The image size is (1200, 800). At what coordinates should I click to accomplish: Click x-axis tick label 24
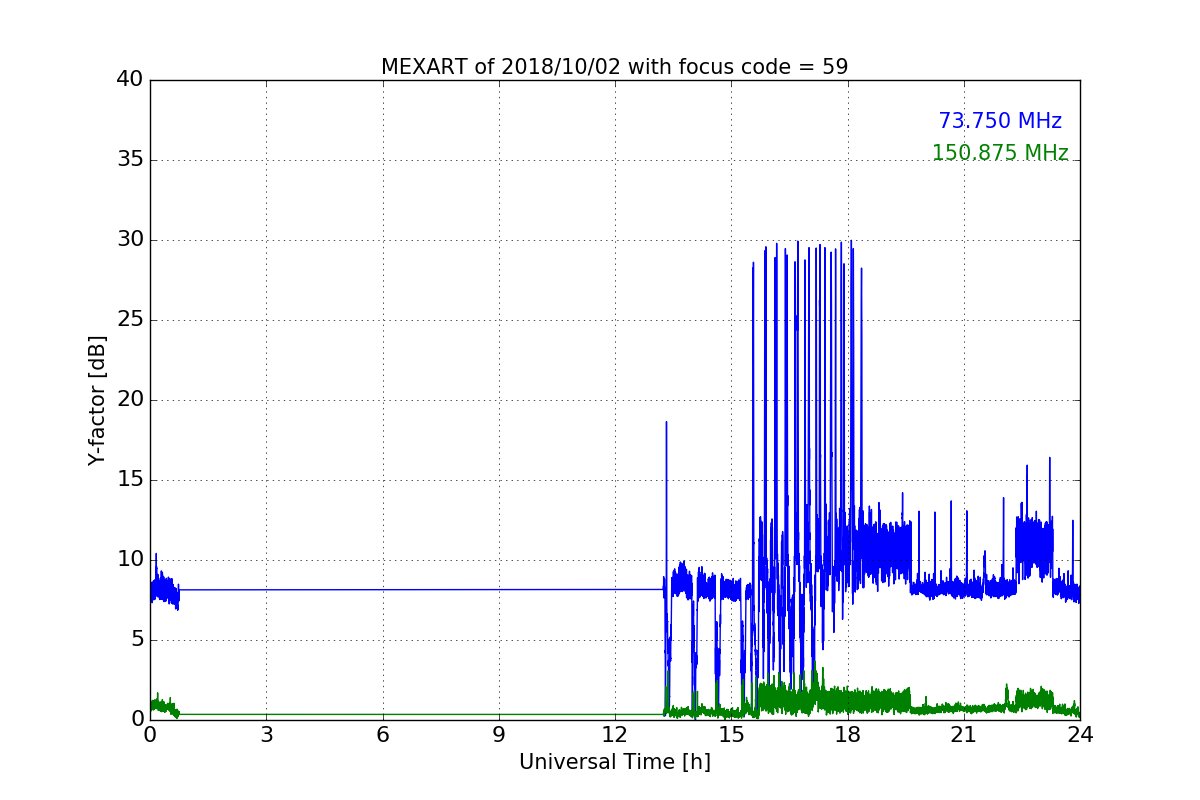tap(1080, 735)
